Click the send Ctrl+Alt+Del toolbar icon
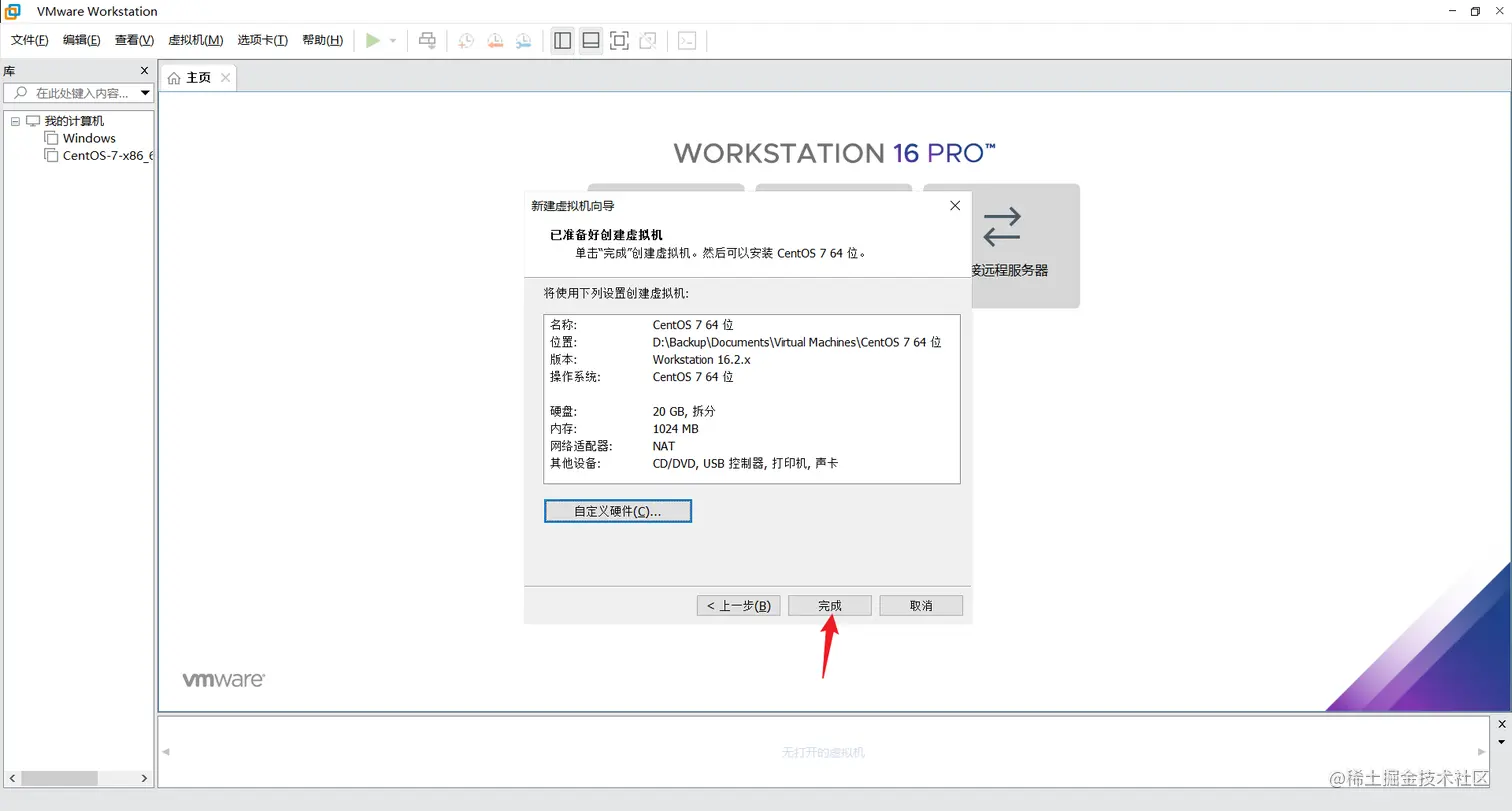The image size is (1512, 811). (x=427, y=40)
